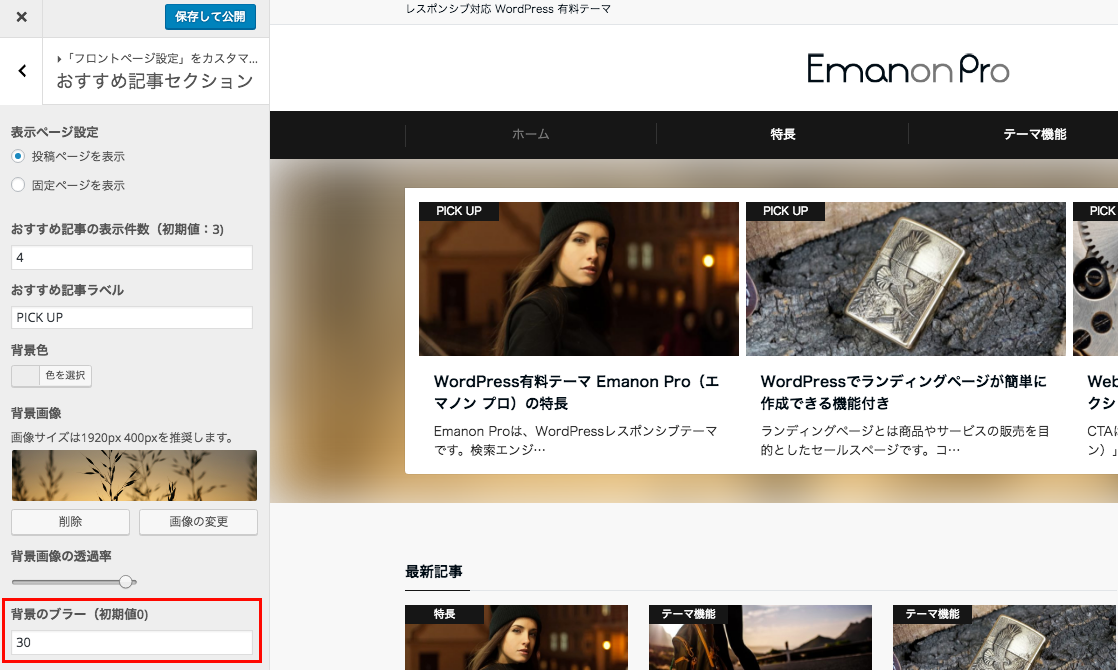This screenshot has width=1118, height=670.
Task: Open the 特長 navigation menu item
Action: click(782, 134)
